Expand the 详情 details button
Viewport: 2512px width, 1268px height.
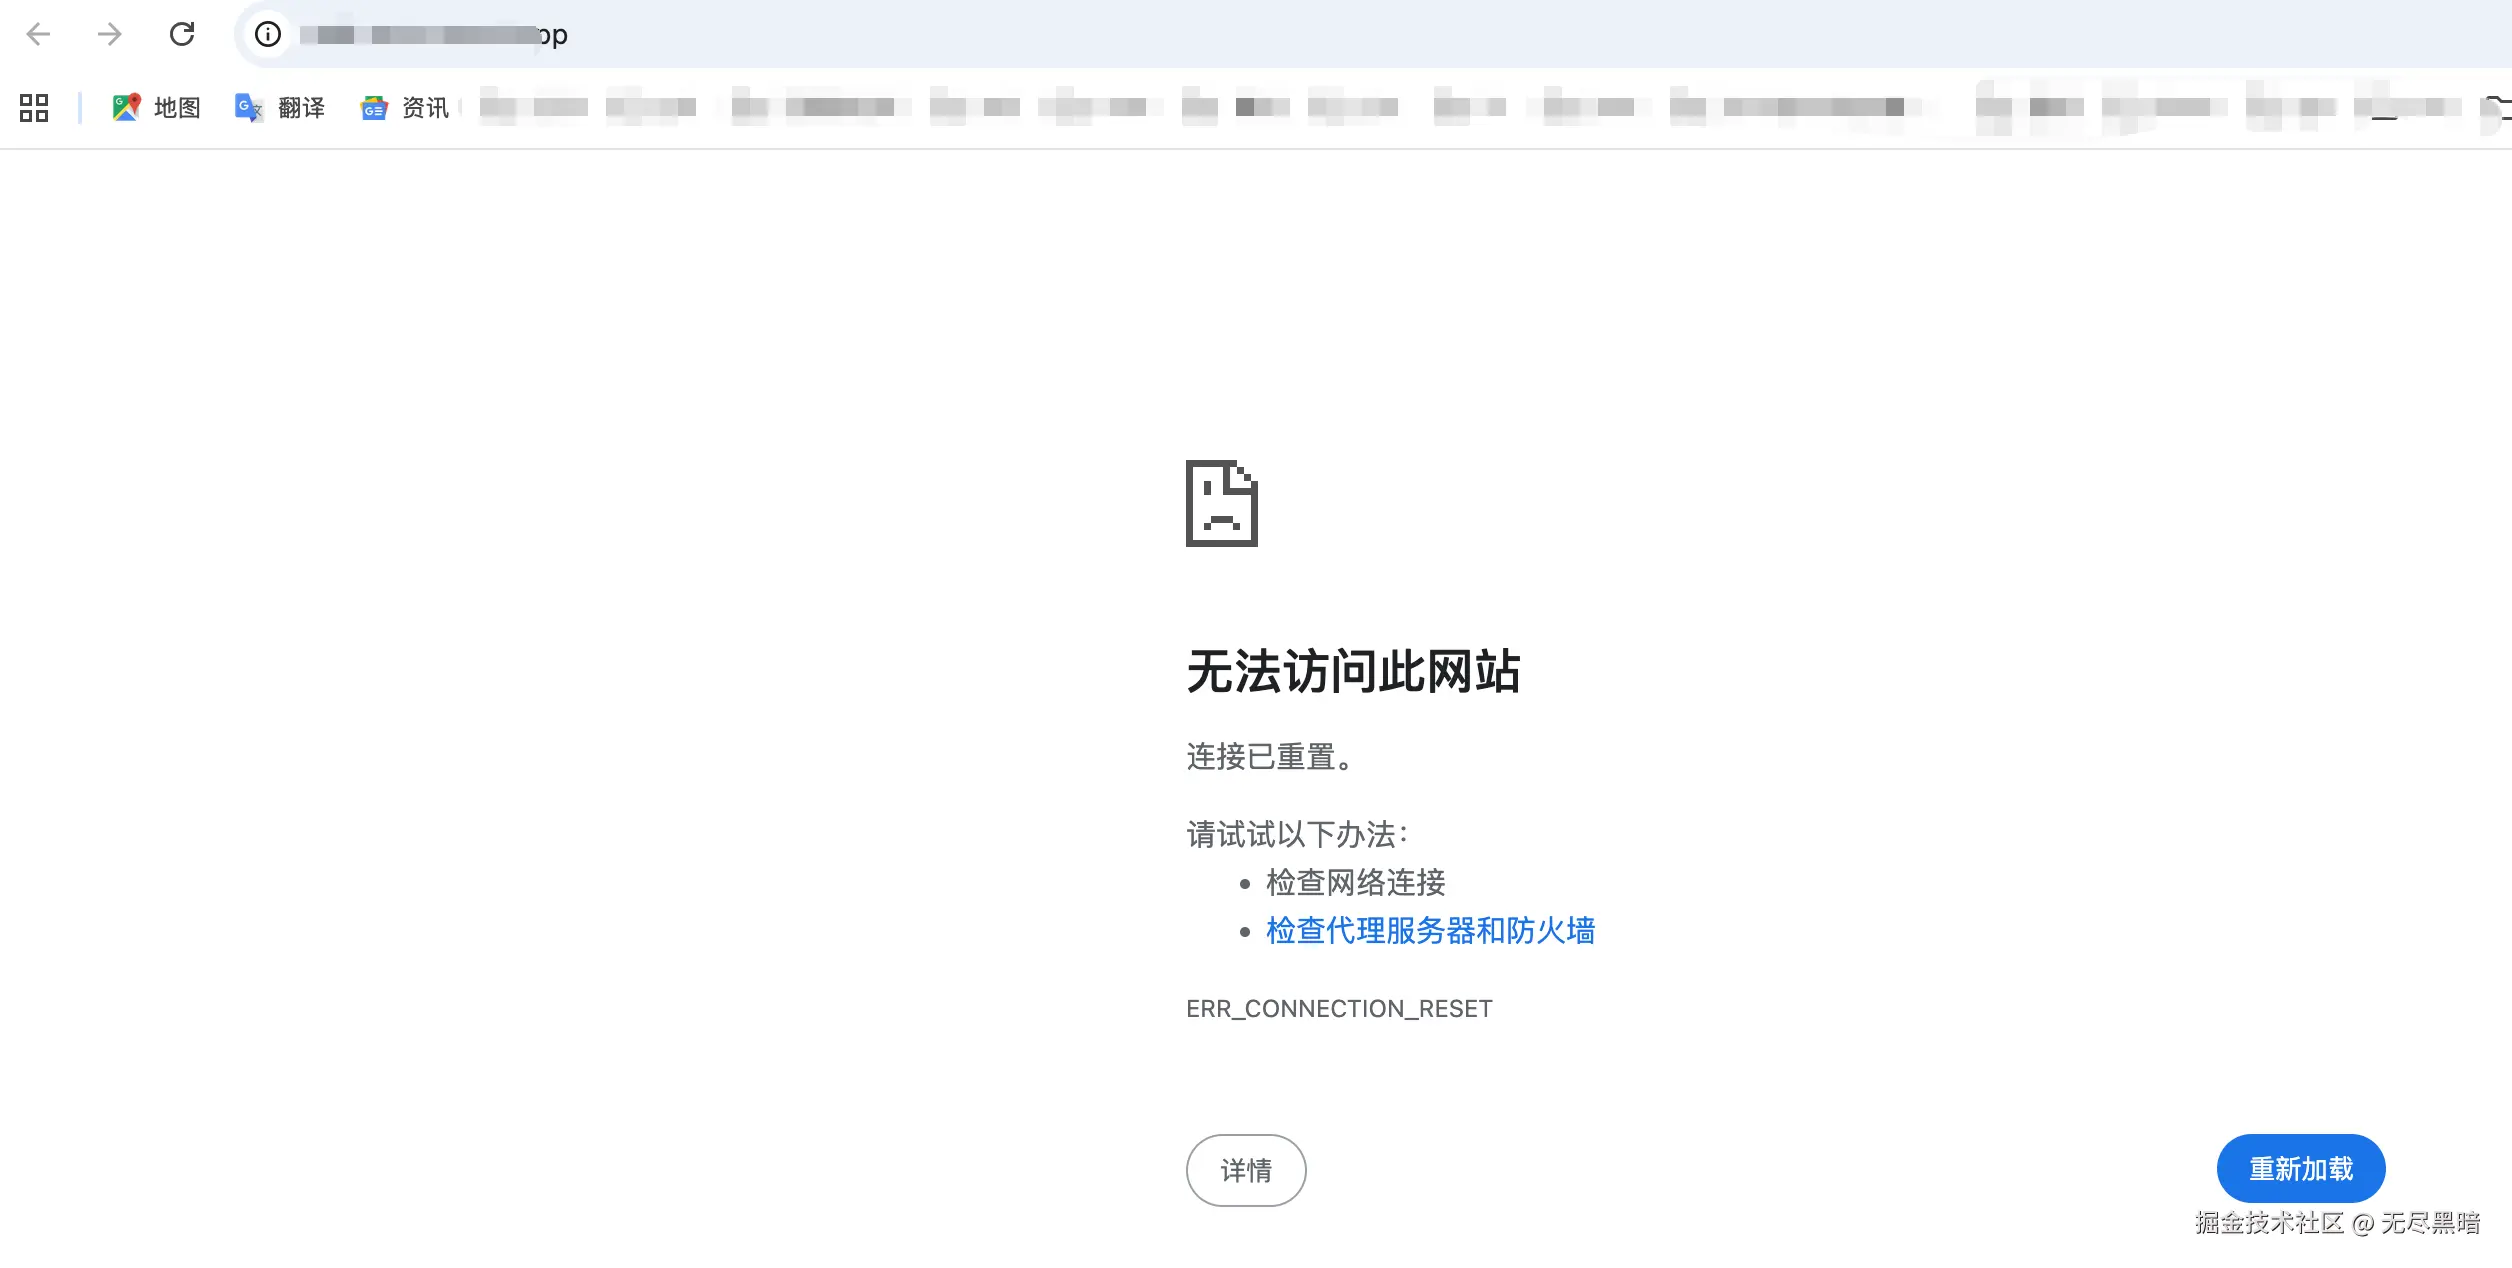1246,1170
